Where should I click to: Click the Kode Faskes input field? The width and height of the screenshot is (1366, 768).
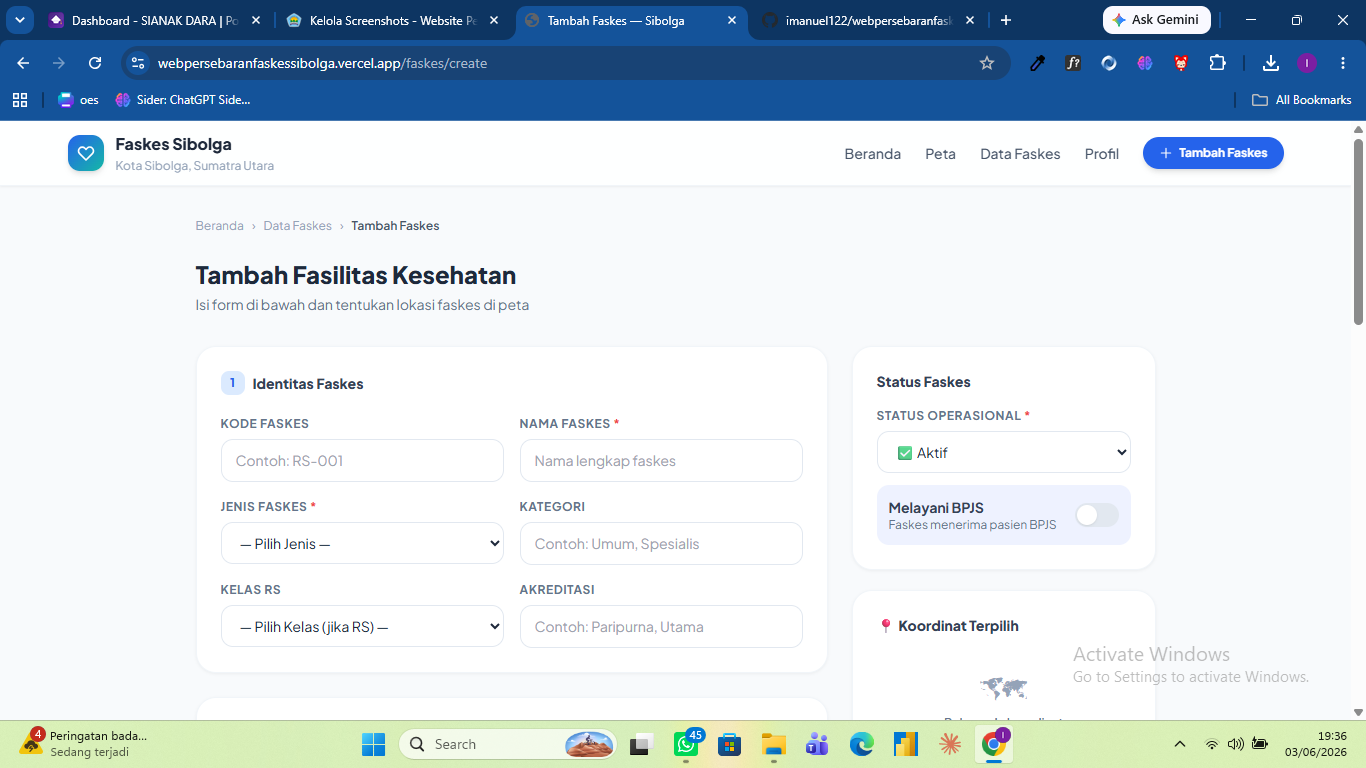click(x=362, y=461)
